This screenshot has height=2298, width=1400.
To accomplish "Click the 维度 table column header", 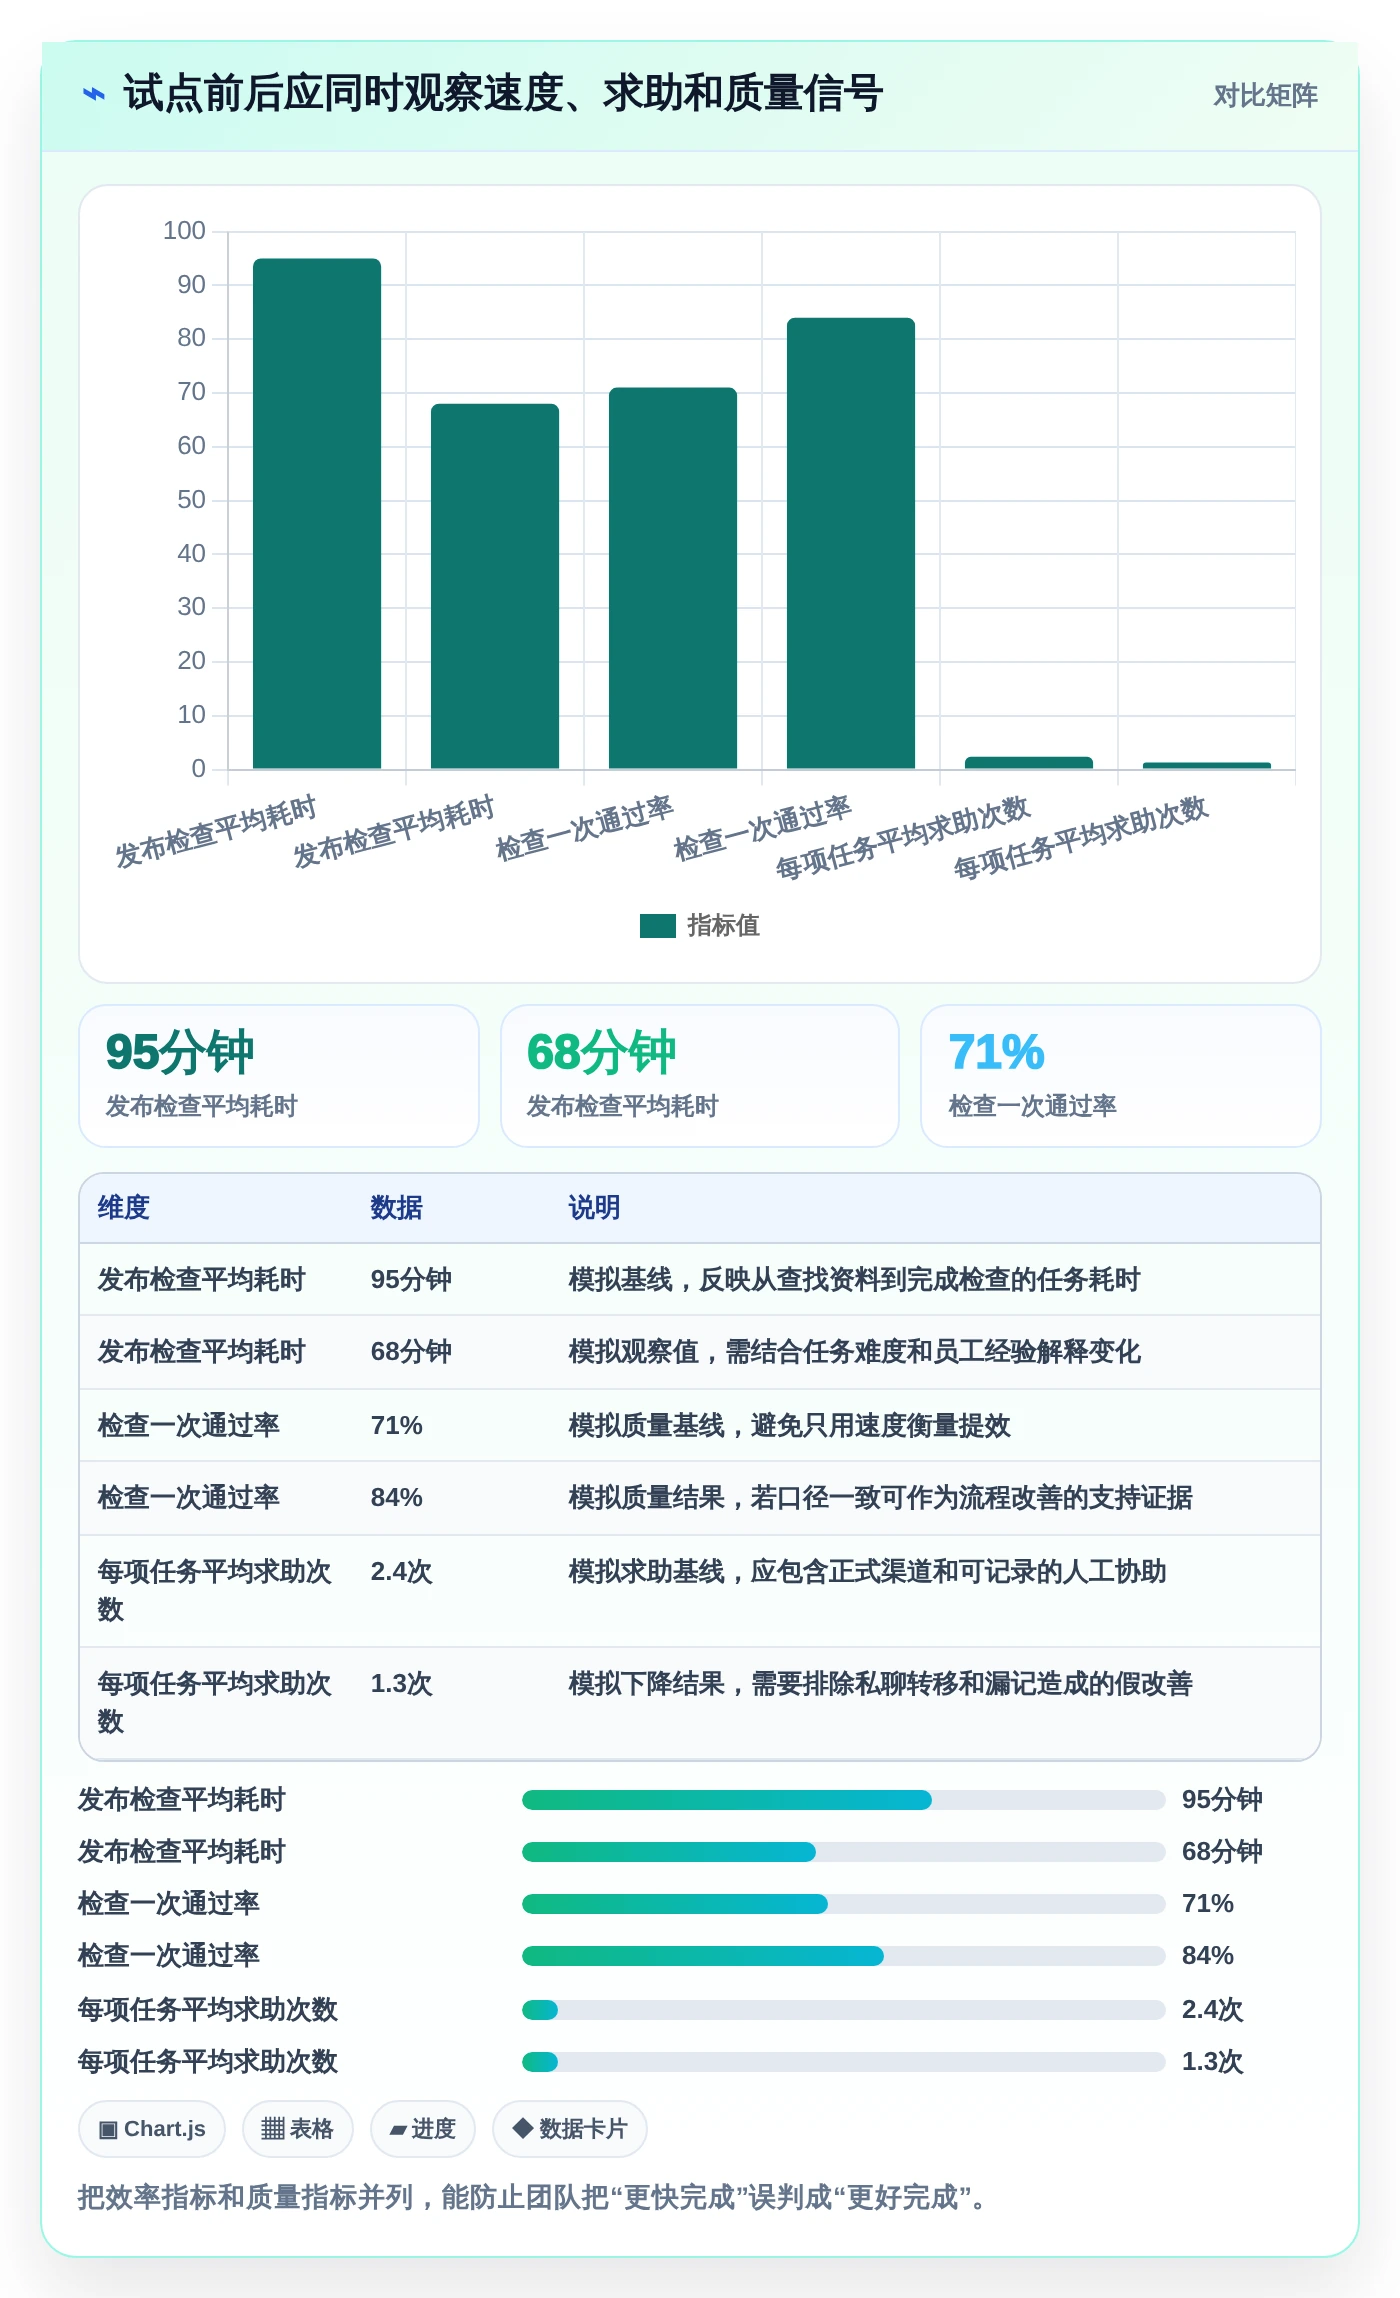I will coord(124,1208).
